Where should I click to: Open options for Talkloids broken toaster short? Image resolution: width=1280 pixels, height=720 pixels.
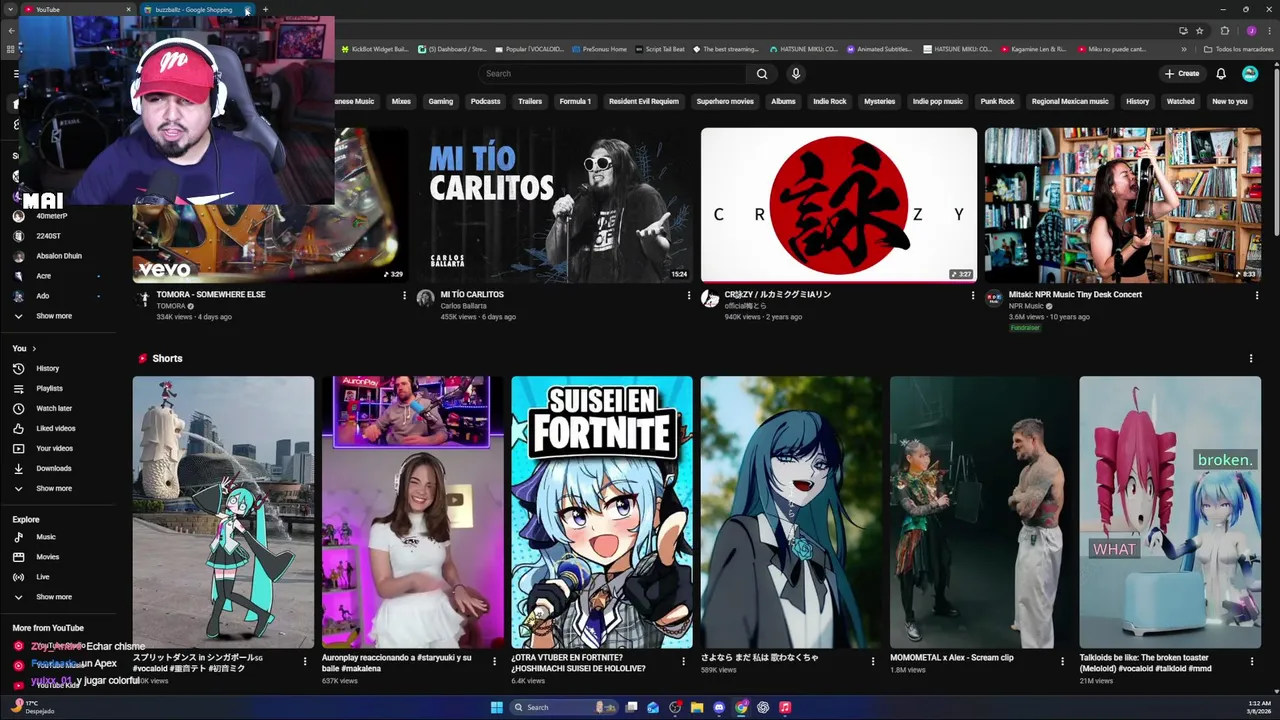(x=1251, y=661)
